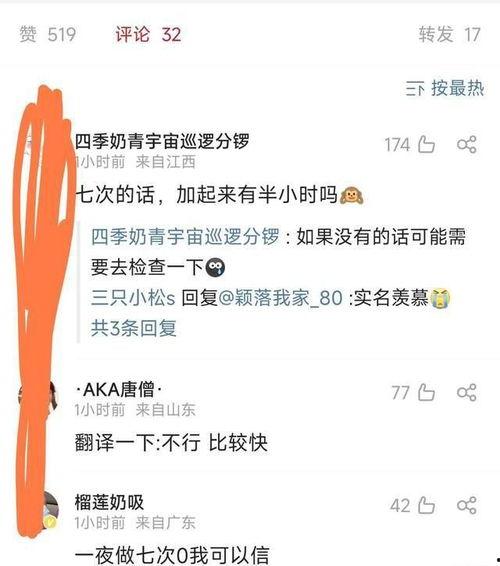This screenshot has width=500, height=566.
Task: Open the 按最热 sorting dropdown
Action: [x=444, y=88]
